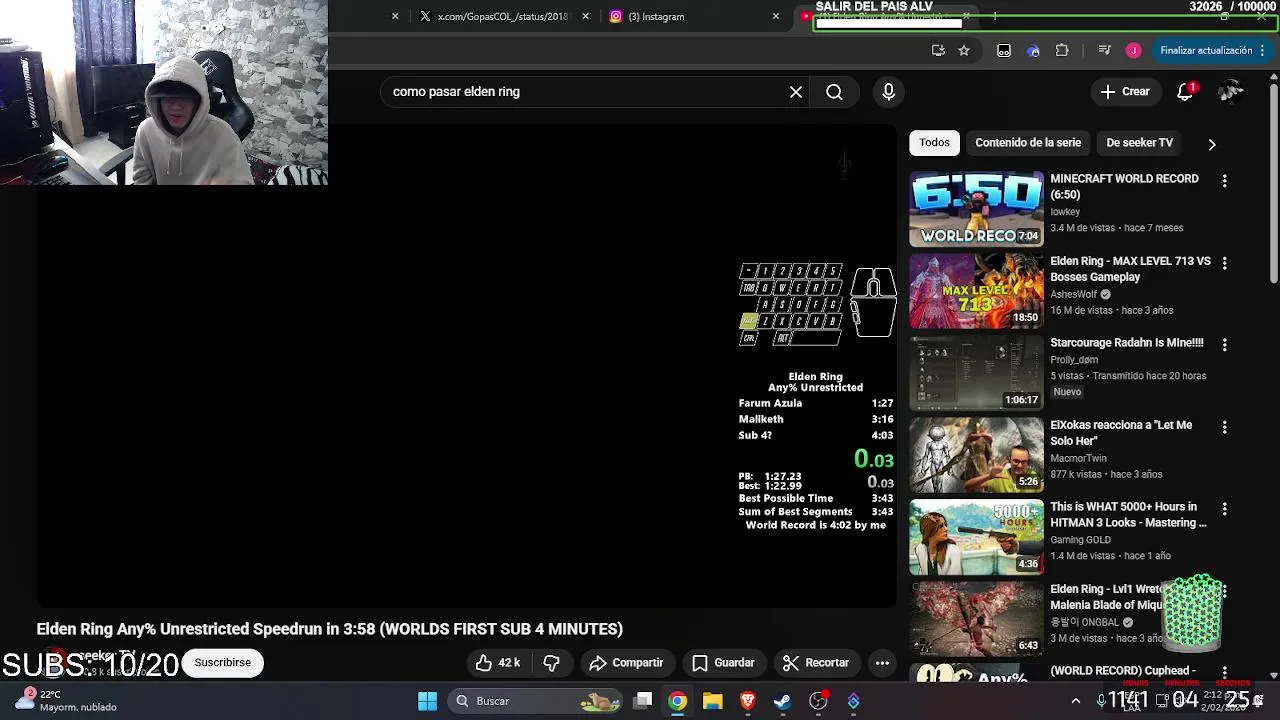Viewport: 1280px width, 720px height.
Task: Click channel name Prolly_døm
Action: [x=1074, y=360]
